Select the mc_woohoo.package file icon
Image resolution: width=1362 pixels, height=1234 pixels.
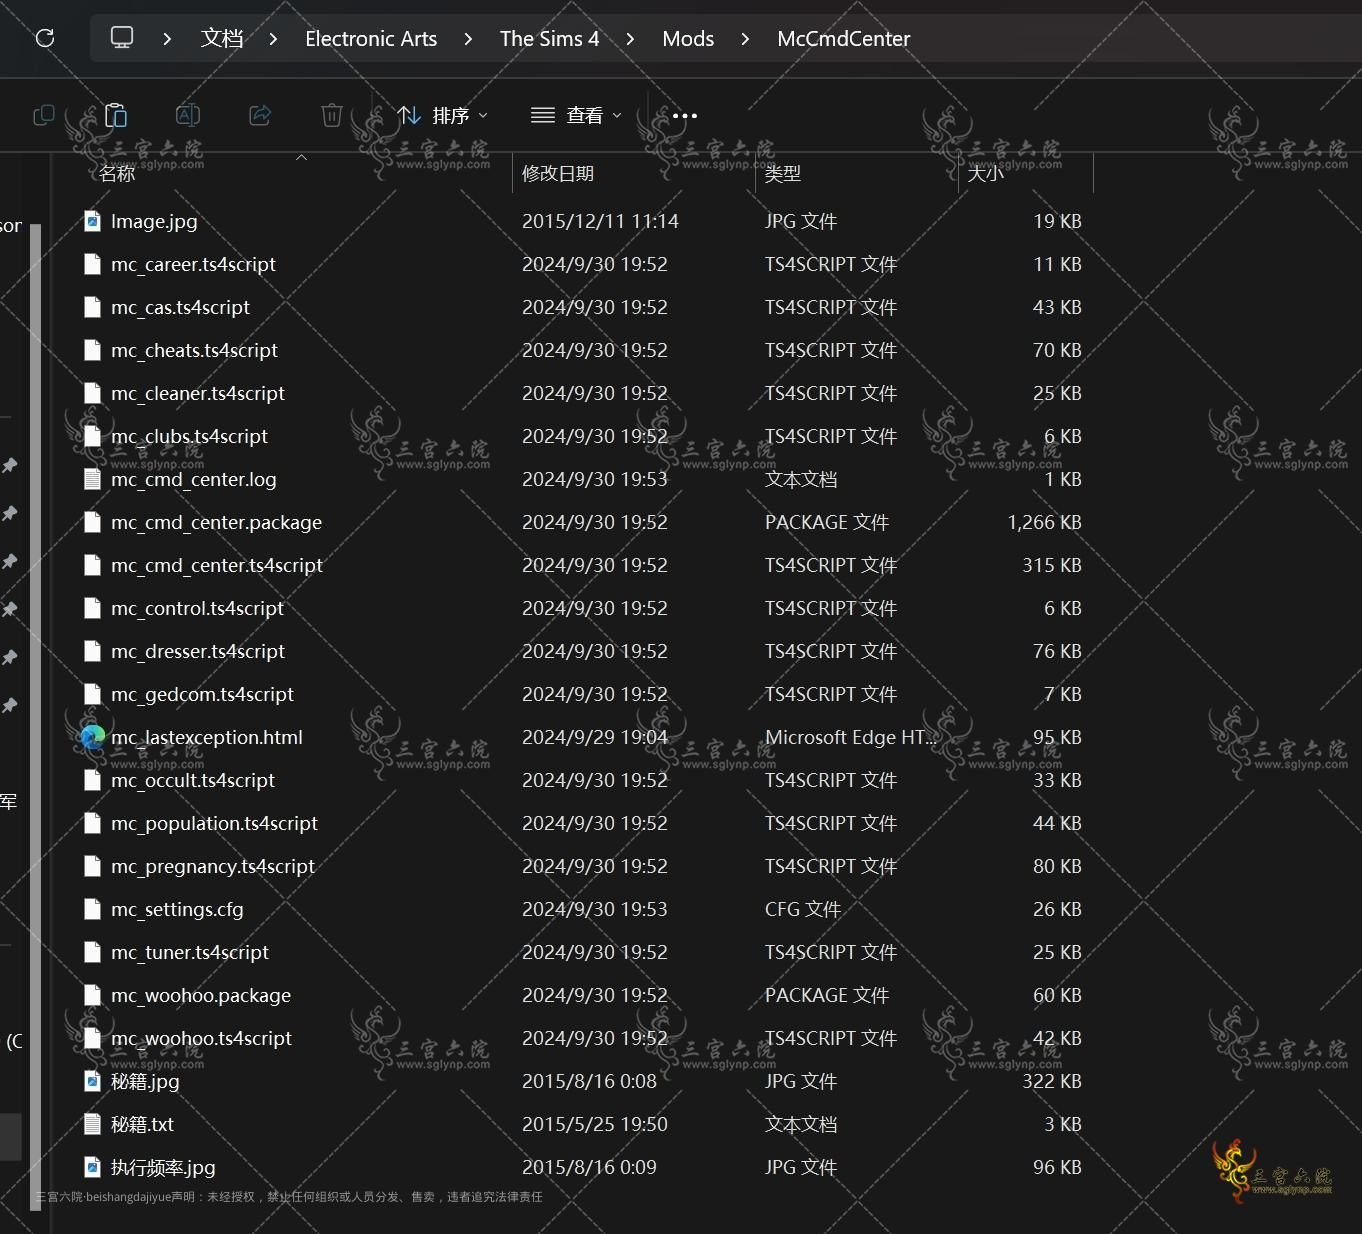(x=92, y=995)
